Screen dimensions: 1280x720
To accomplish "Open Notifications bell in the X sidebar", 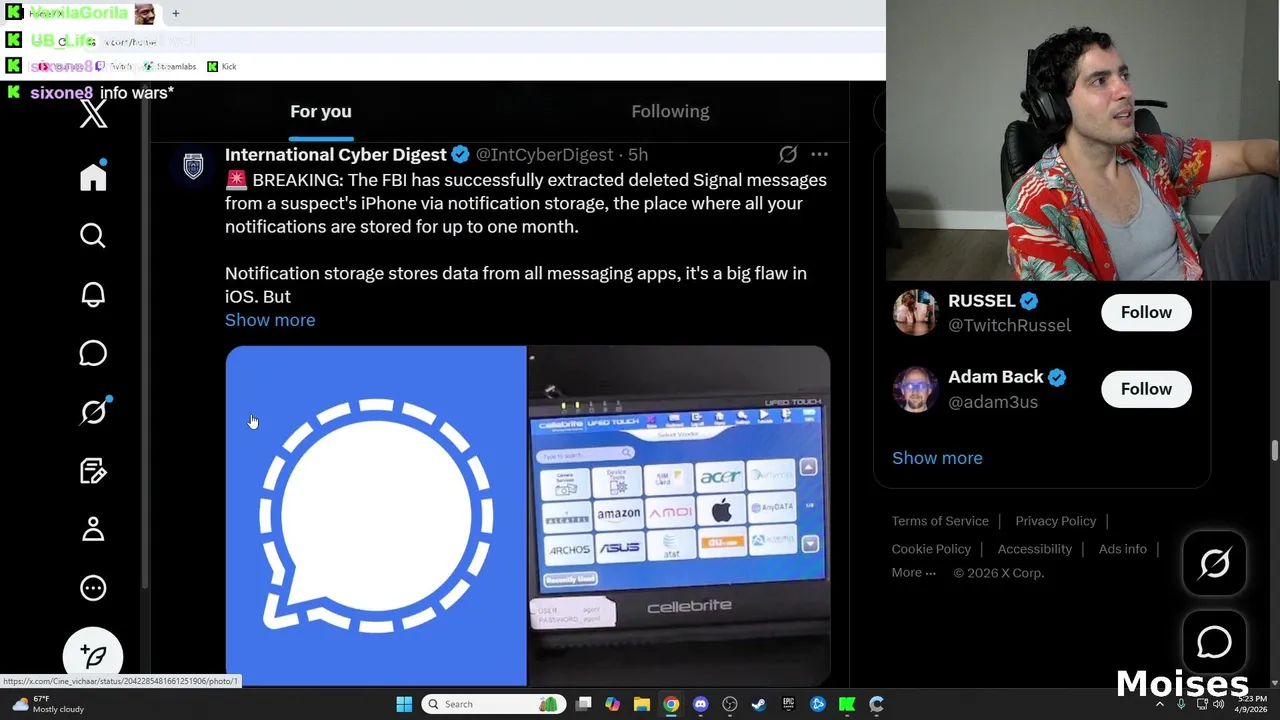I will pyautogui.click(x=93, y=294).
